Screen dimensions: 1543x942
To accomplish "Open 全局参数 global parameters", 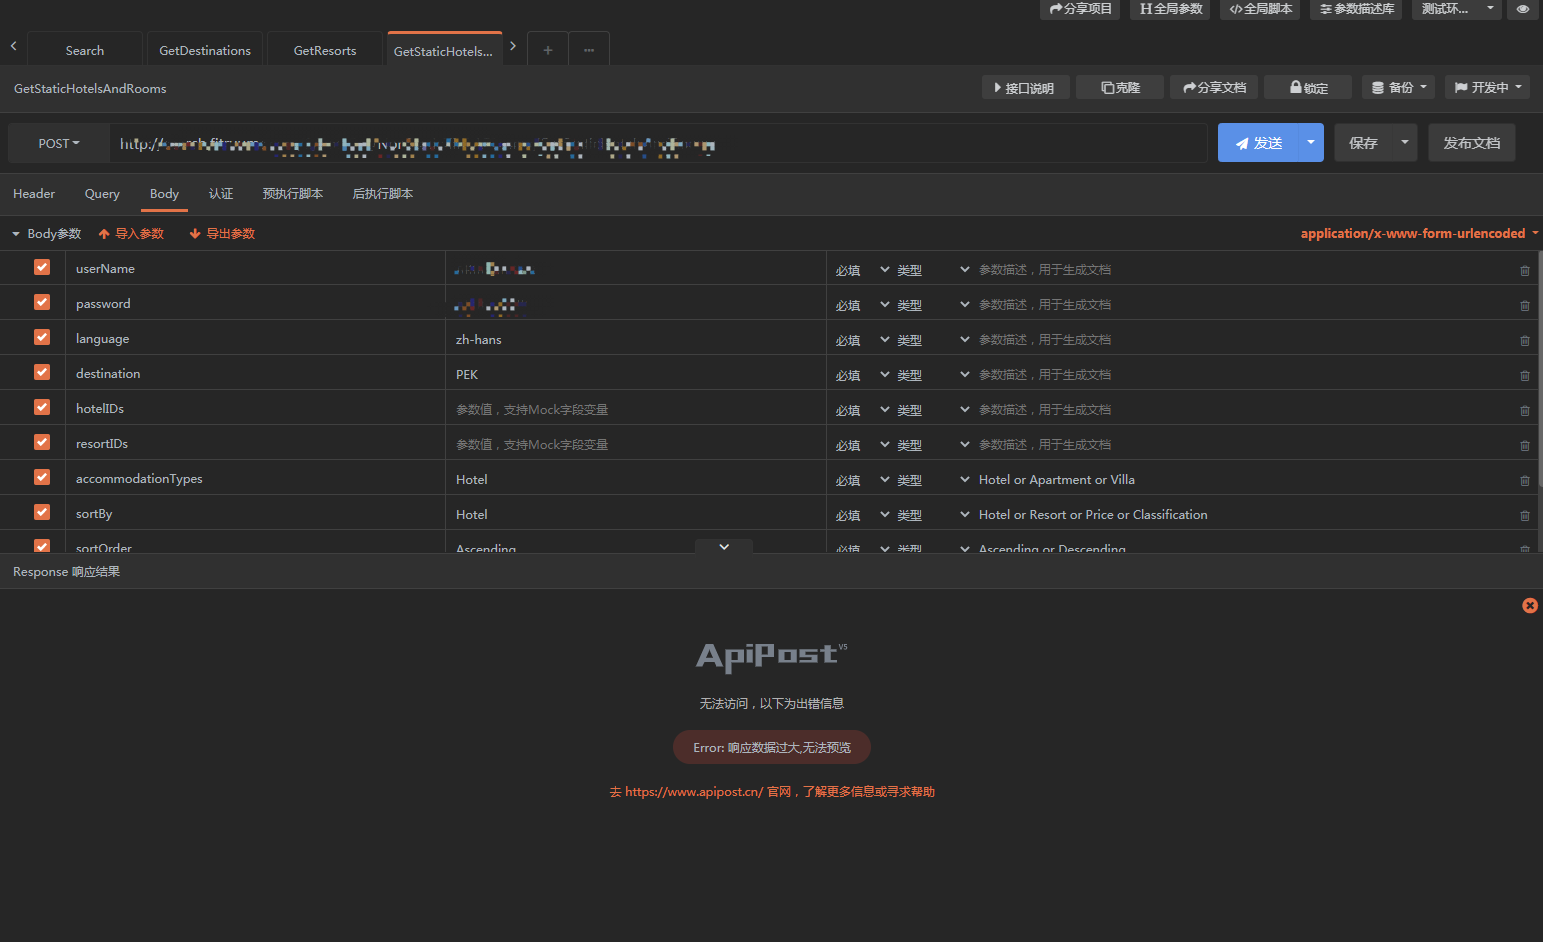I will (x=1170, y=9).
